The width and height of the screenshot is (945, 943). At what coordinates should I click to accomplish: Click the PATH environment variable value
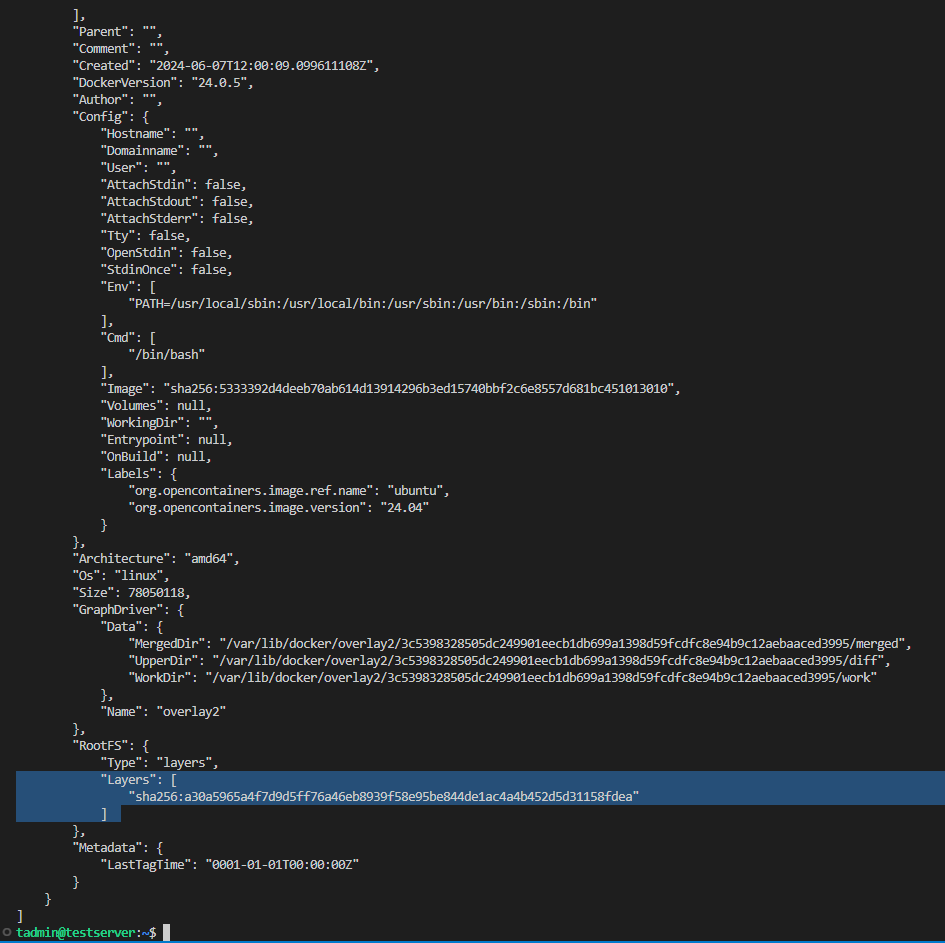[x=363, y=304]
